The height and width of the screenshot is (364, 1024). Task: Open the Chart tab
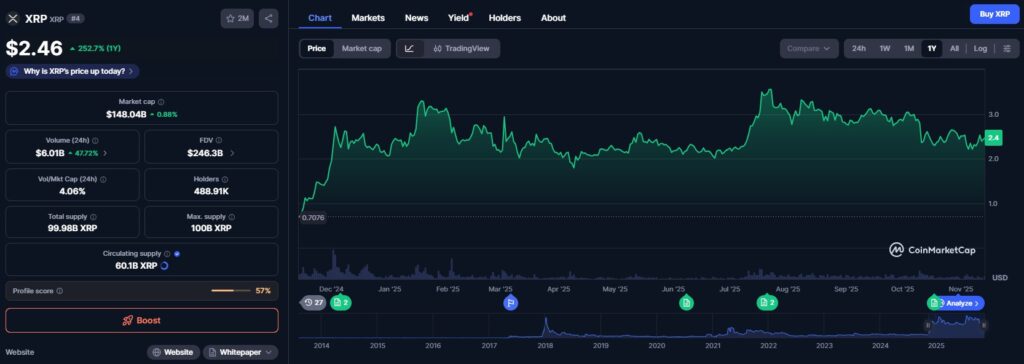pyautogui.click(x=320, y=18)
